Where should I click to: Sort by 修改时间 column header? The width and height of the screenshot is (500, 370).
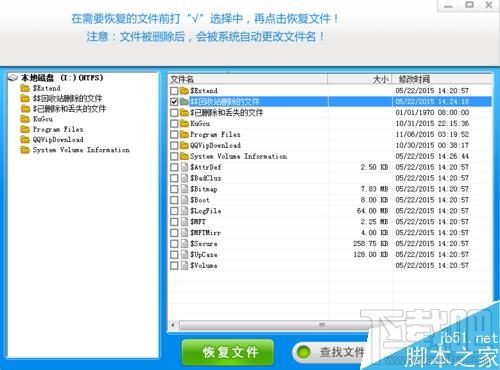(x=442, y=79)
